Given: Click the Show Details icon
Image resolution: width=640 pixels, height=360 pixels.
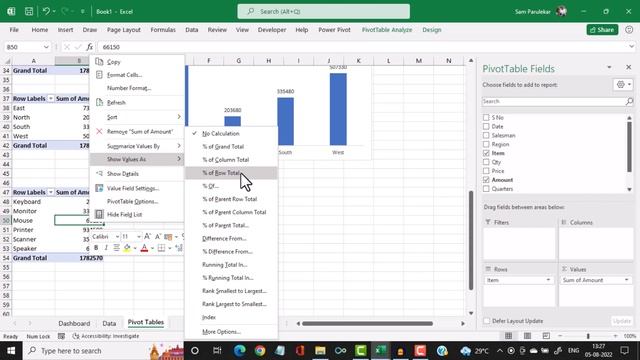Looking at the screenshot, I should [x=99, y=173].
